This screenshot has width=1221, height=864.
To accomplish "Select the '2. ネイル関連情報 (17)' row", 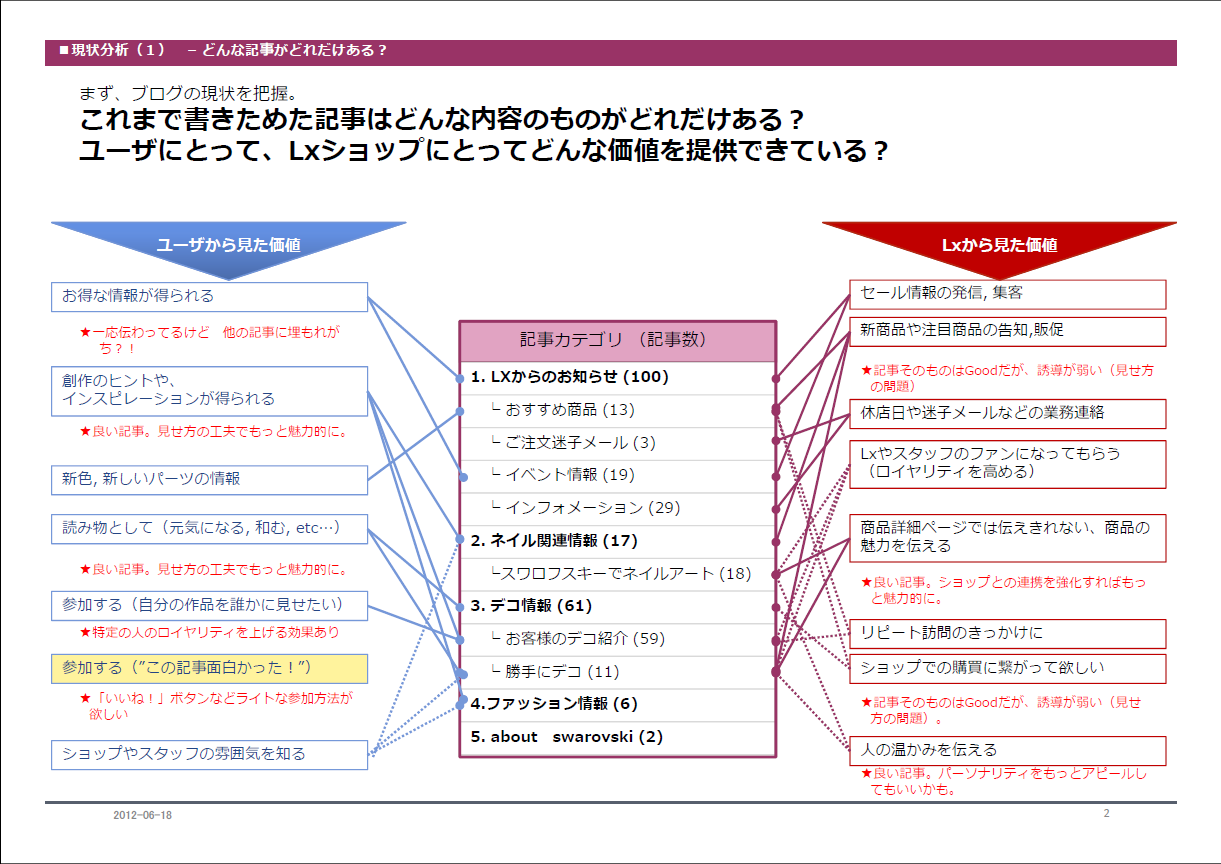I will pos(617,541).
